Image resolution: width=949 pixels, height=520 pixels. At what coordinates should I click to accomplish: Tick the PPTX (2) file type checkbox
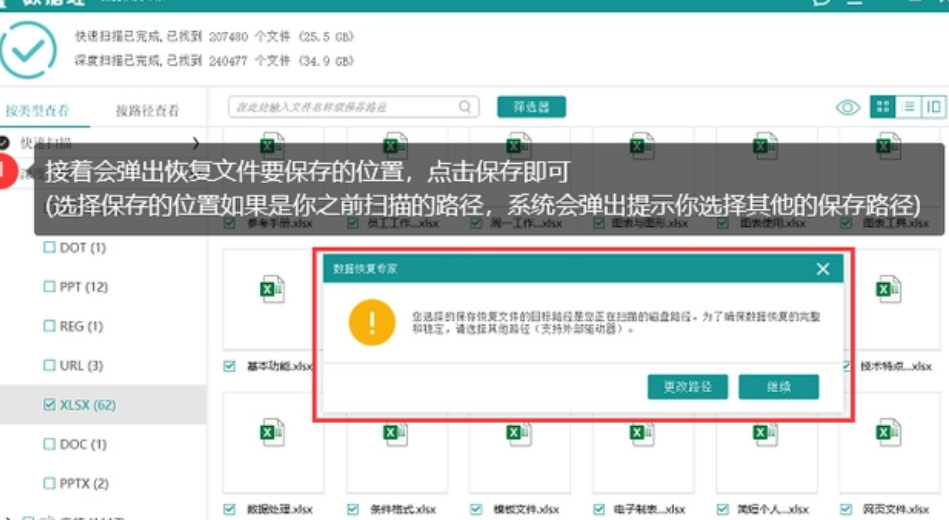[50, 484]
